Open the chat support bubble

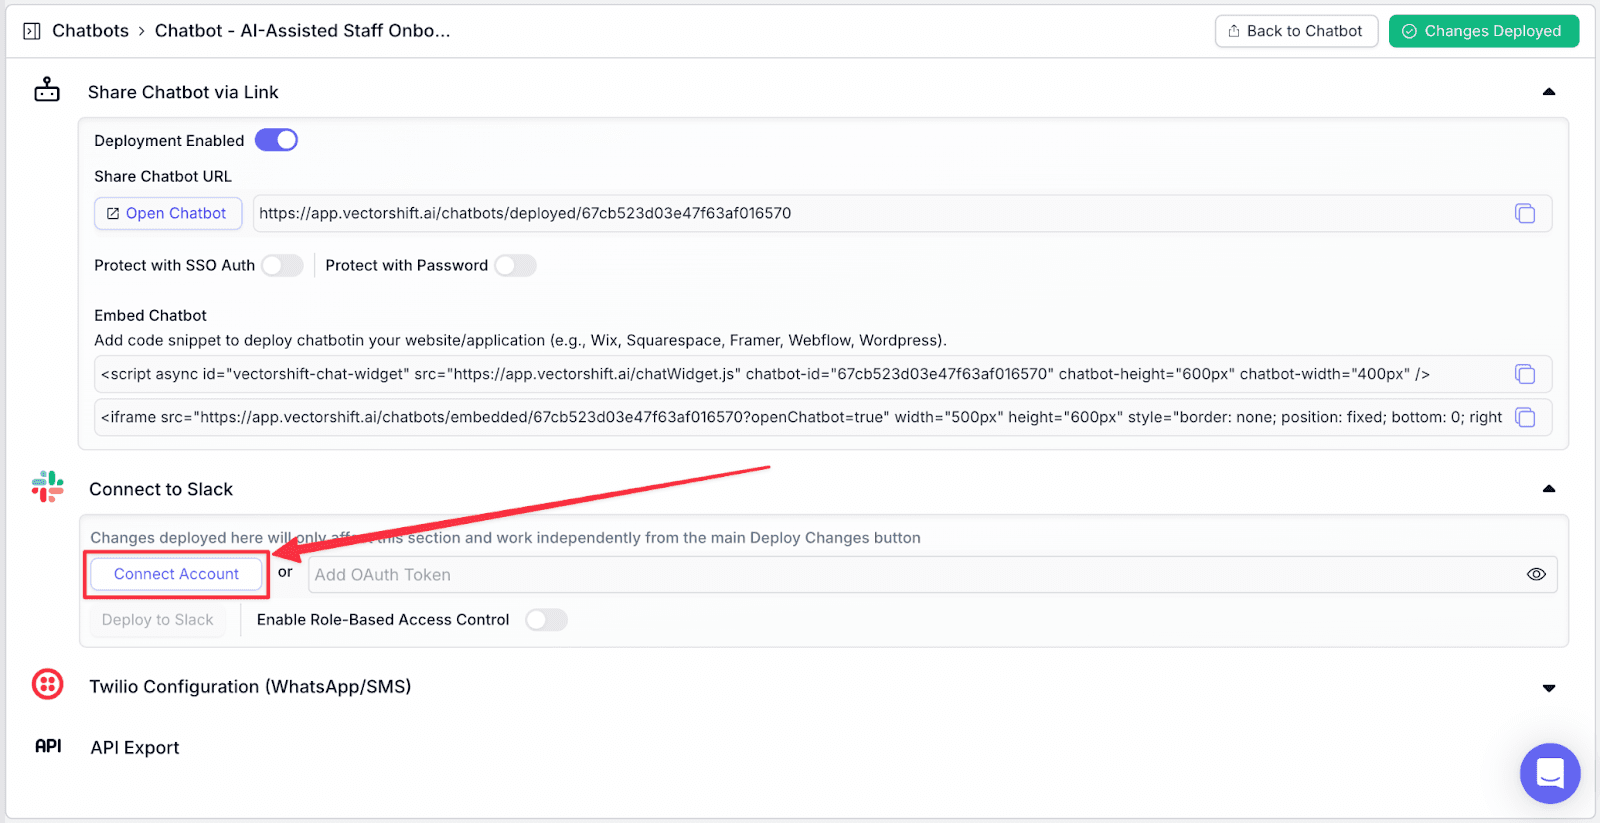coord(1550,773)
